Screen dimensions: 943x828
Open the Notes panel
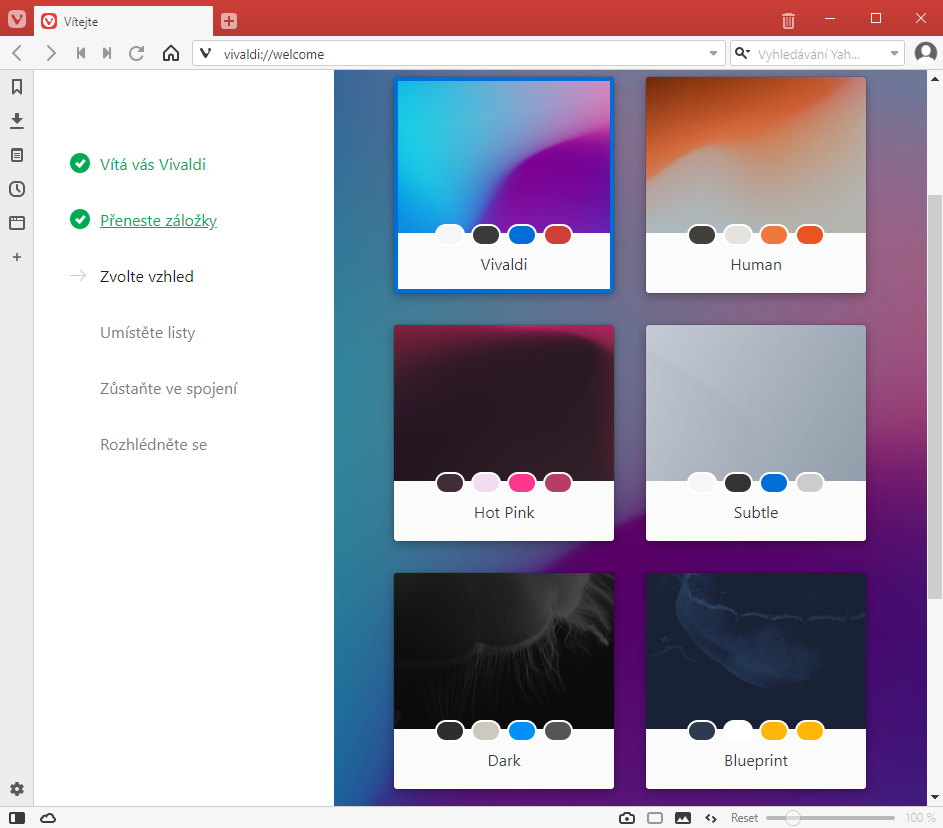[17, 155]
